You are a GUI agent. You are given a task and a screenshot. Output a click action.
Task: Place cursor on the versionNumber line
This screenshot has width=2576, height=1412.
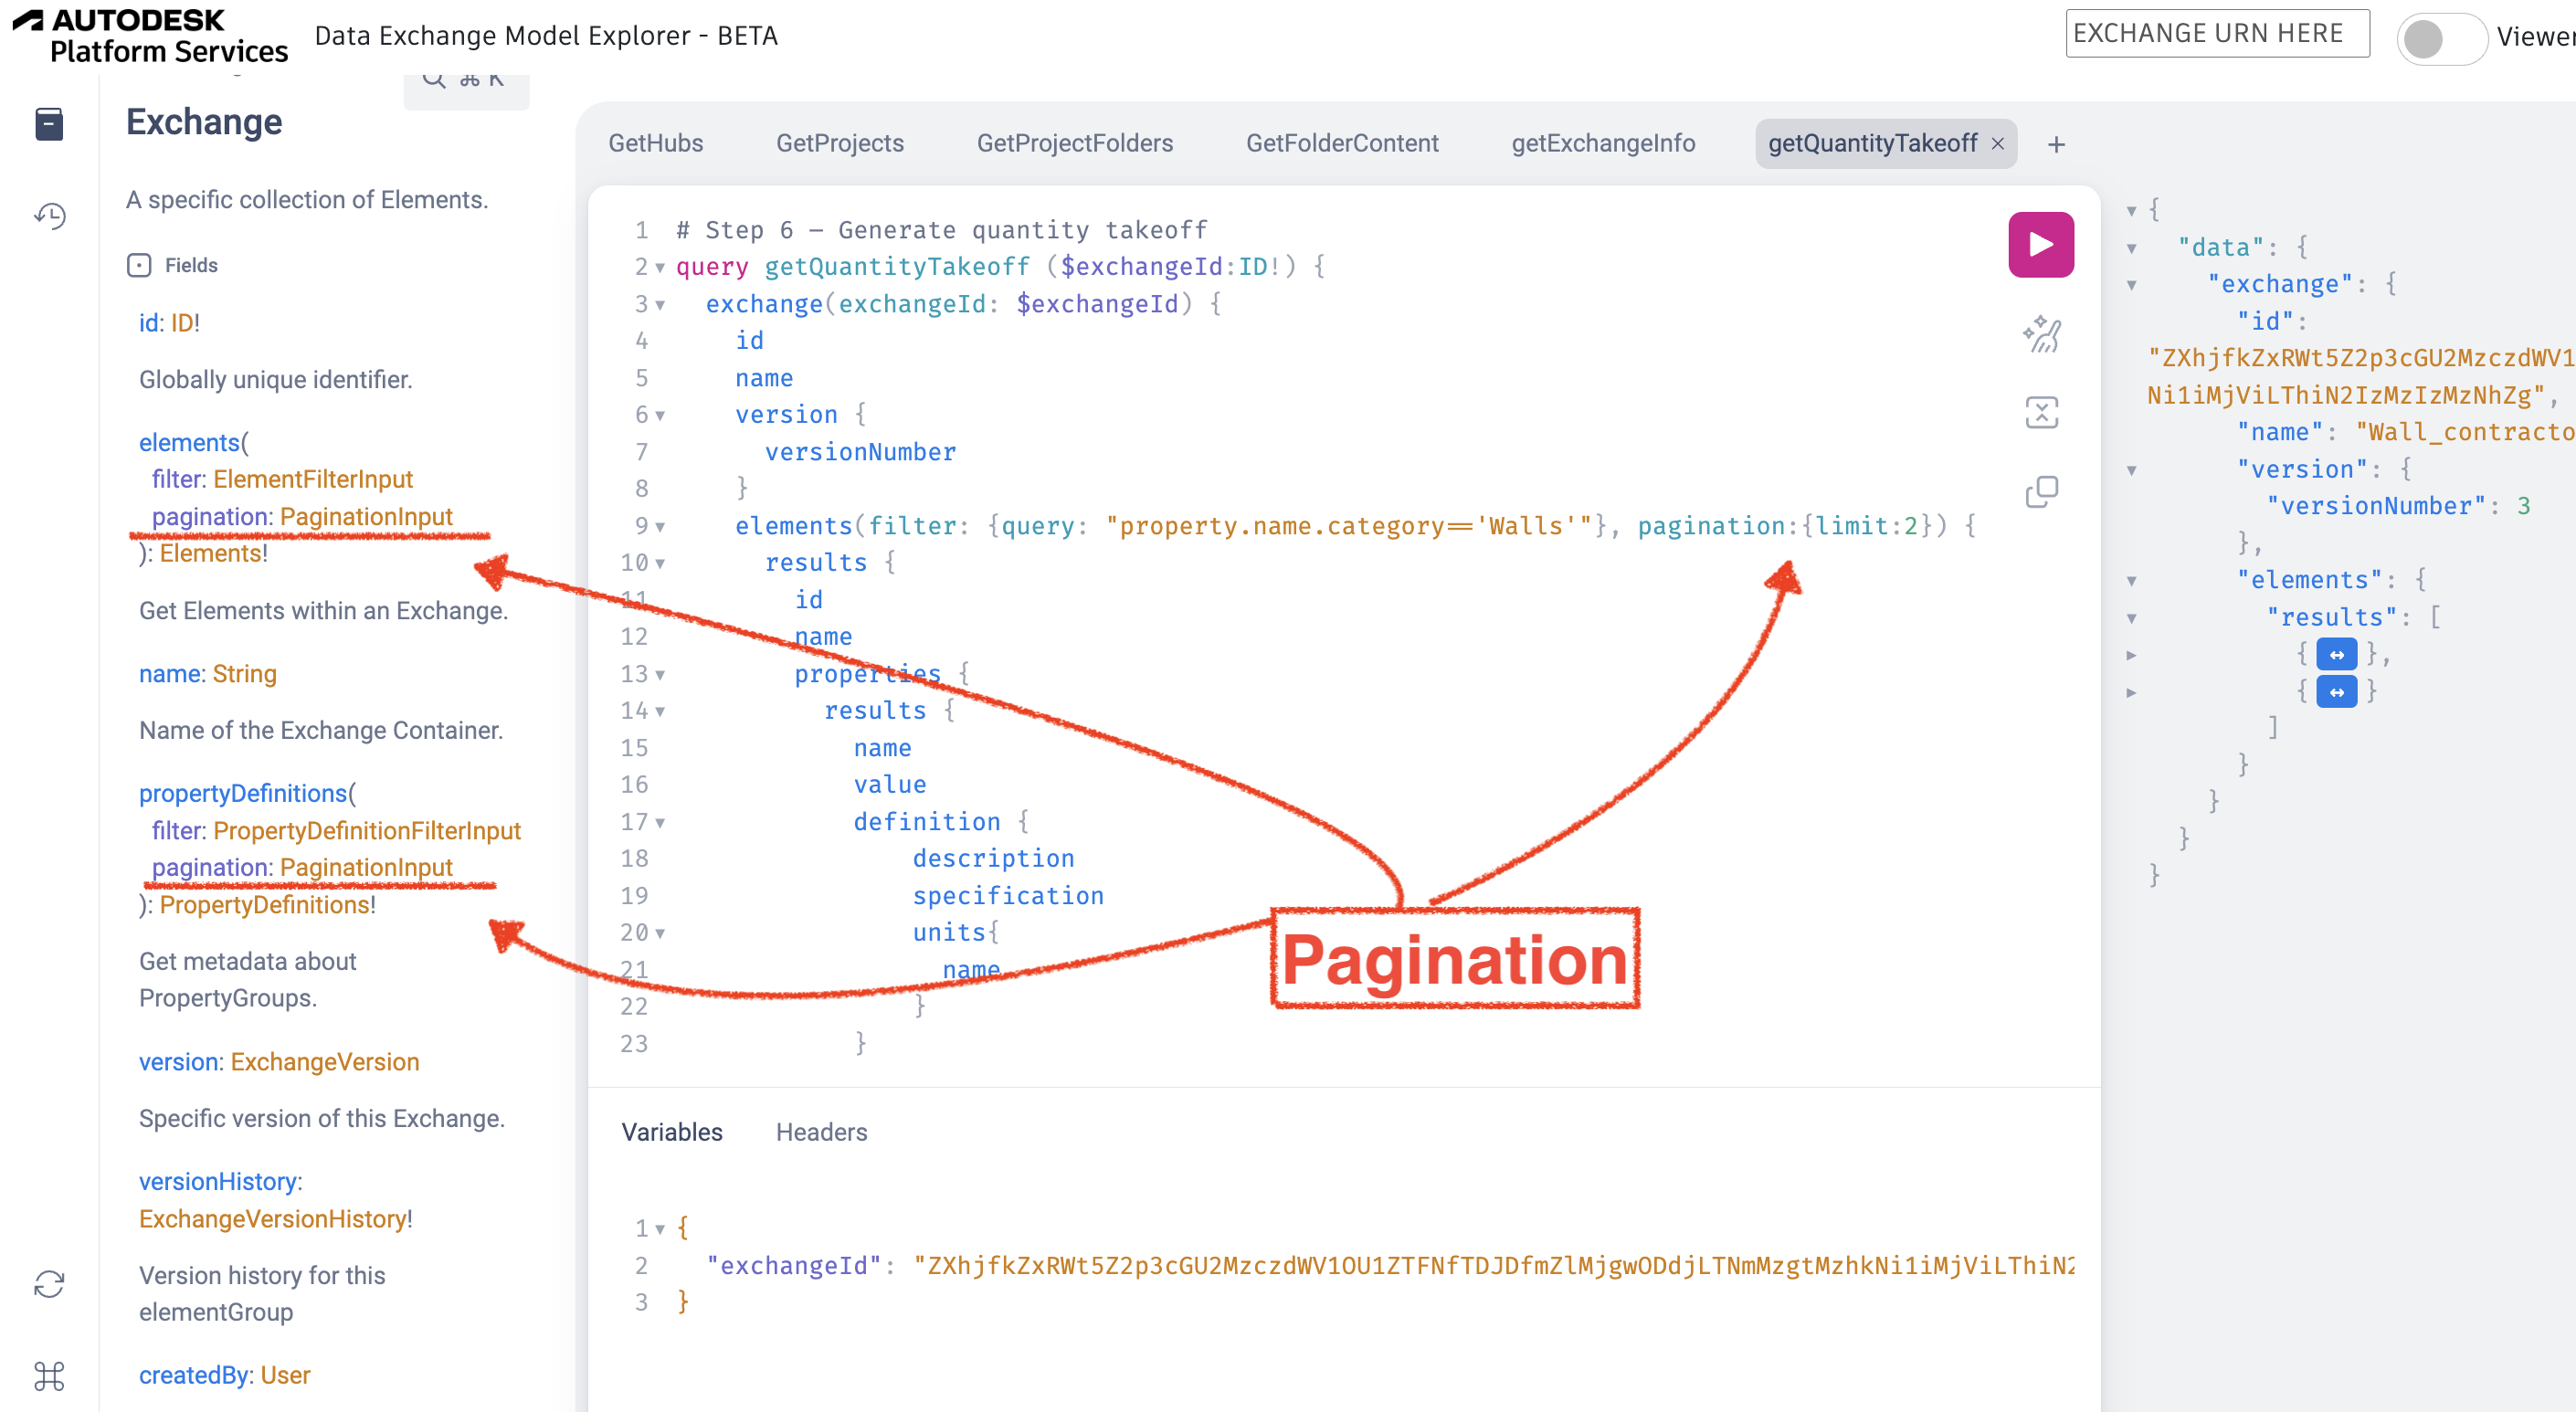[x=860, y=452]
